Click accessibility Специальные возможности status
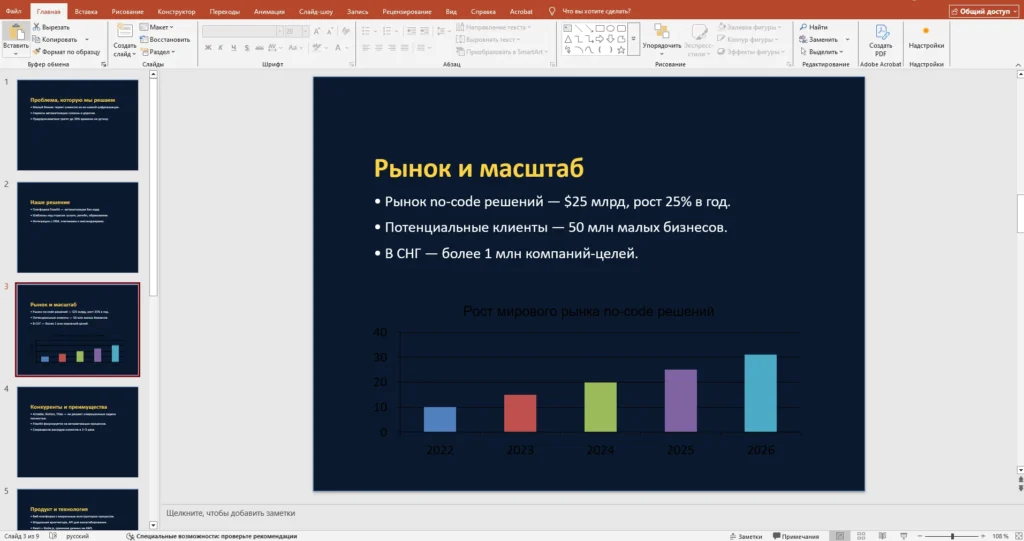 (212, 536)
